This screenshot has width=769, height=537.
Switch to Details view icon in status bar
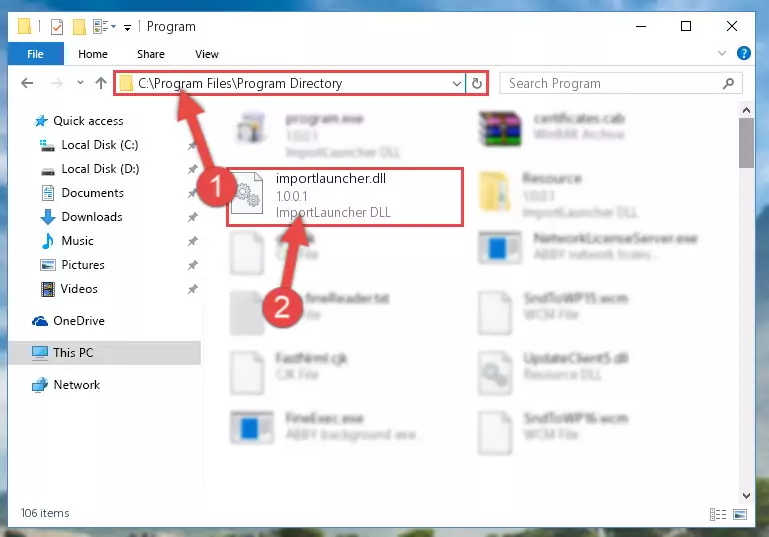(x=718, y=514)
